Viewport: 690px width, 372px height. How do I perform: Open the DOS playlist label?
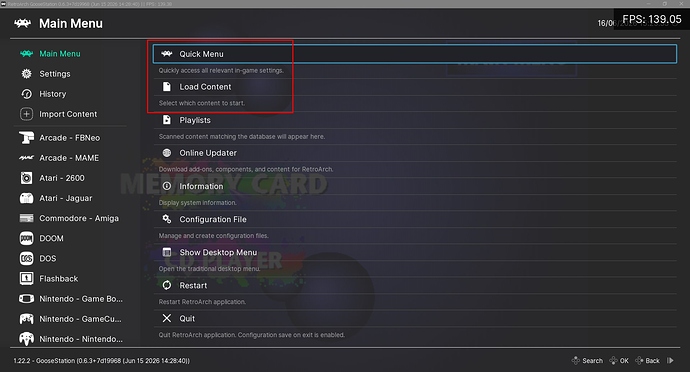click(48, 258)
